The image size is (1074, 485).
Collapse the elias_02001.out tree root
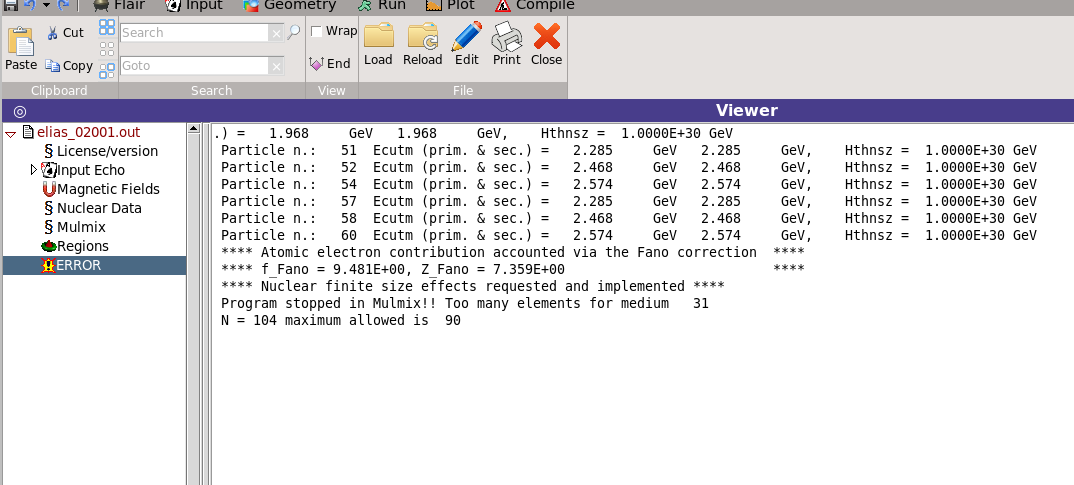tap(11, 132)
